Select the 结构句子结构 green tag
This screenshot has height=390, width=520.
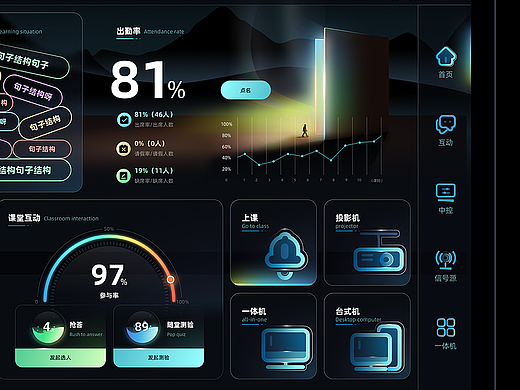coord(32,170)
